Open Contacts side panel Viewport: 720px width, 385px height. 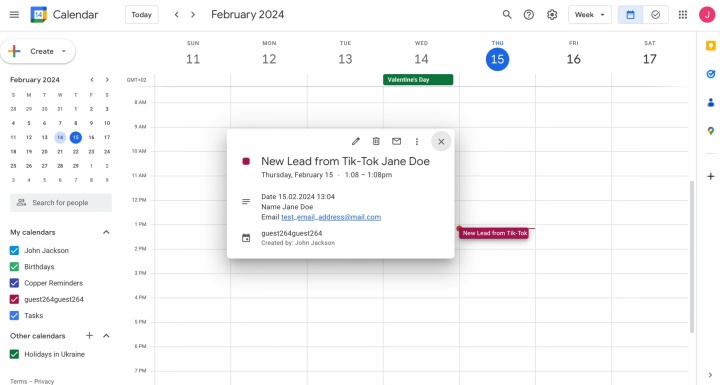click(x=710, y=102)
